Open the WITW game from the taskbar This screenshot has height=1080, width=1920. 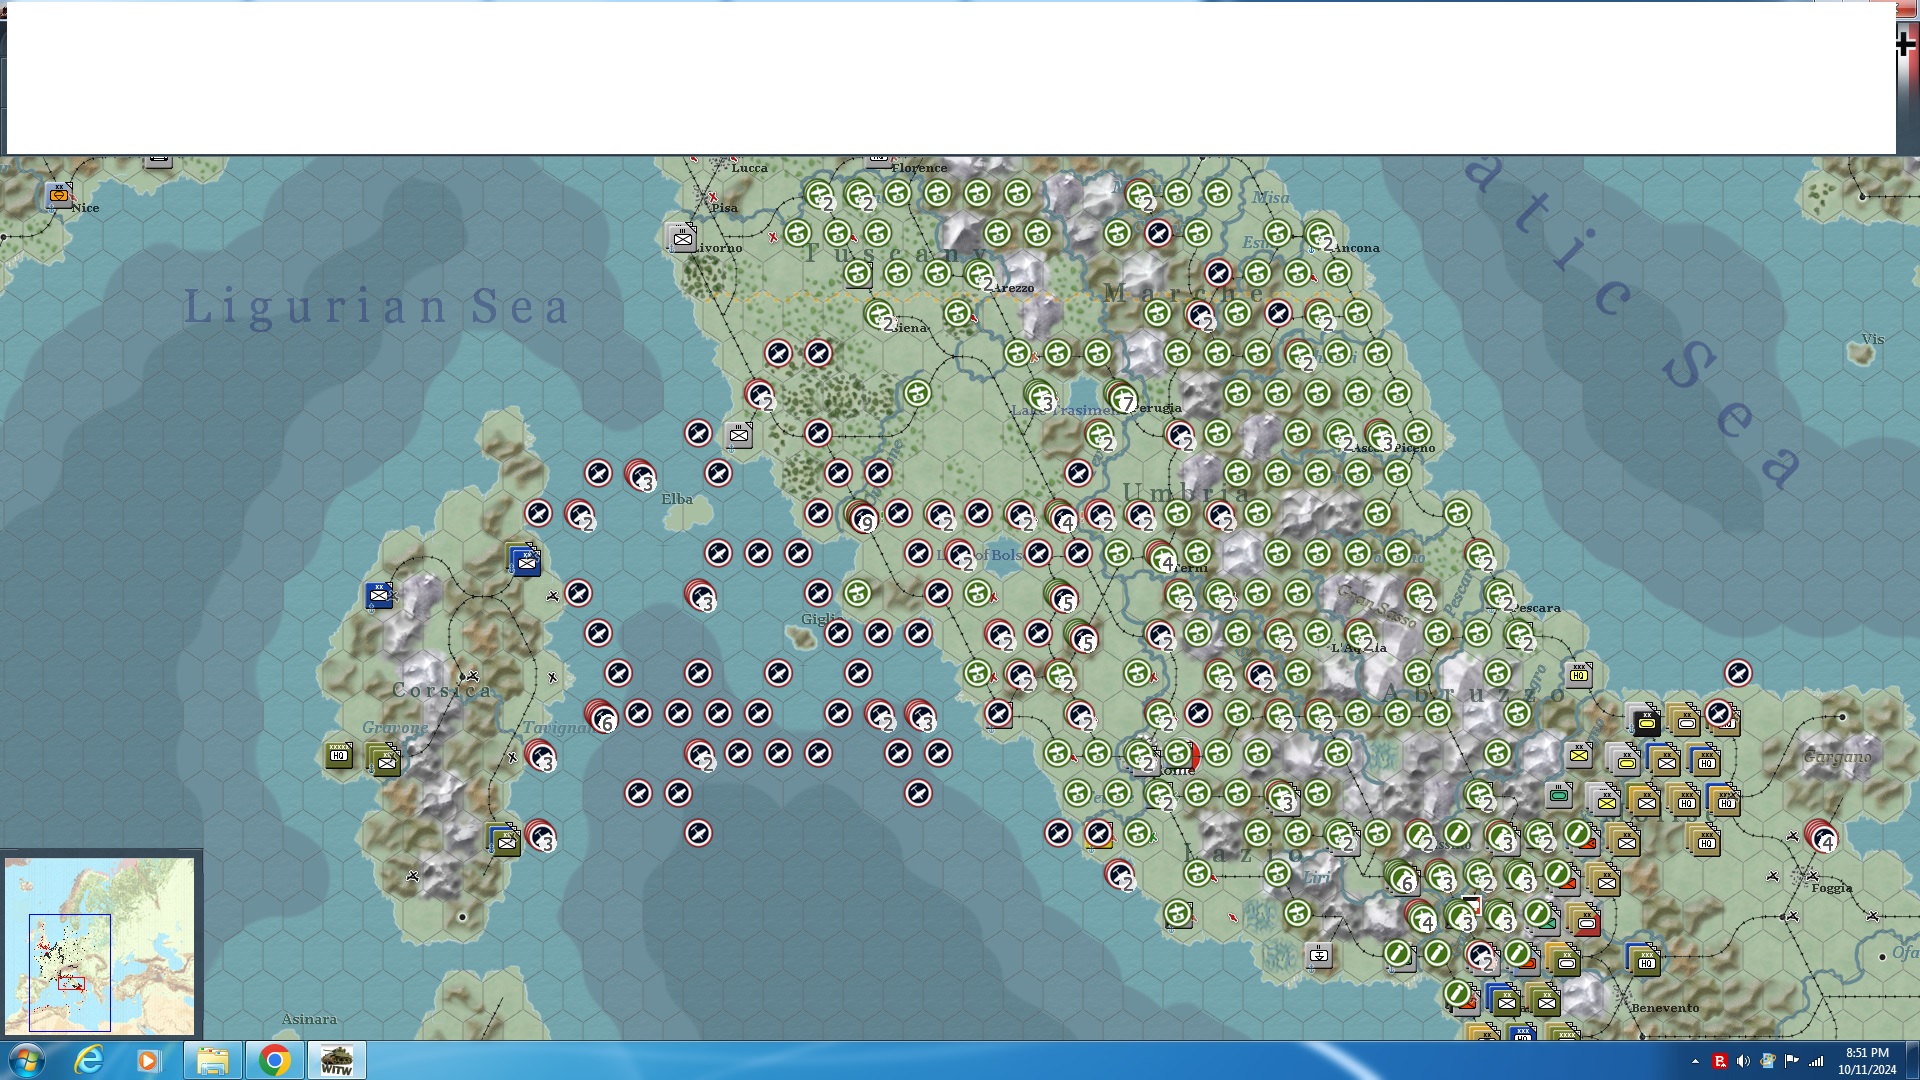tap(336, 1060)
